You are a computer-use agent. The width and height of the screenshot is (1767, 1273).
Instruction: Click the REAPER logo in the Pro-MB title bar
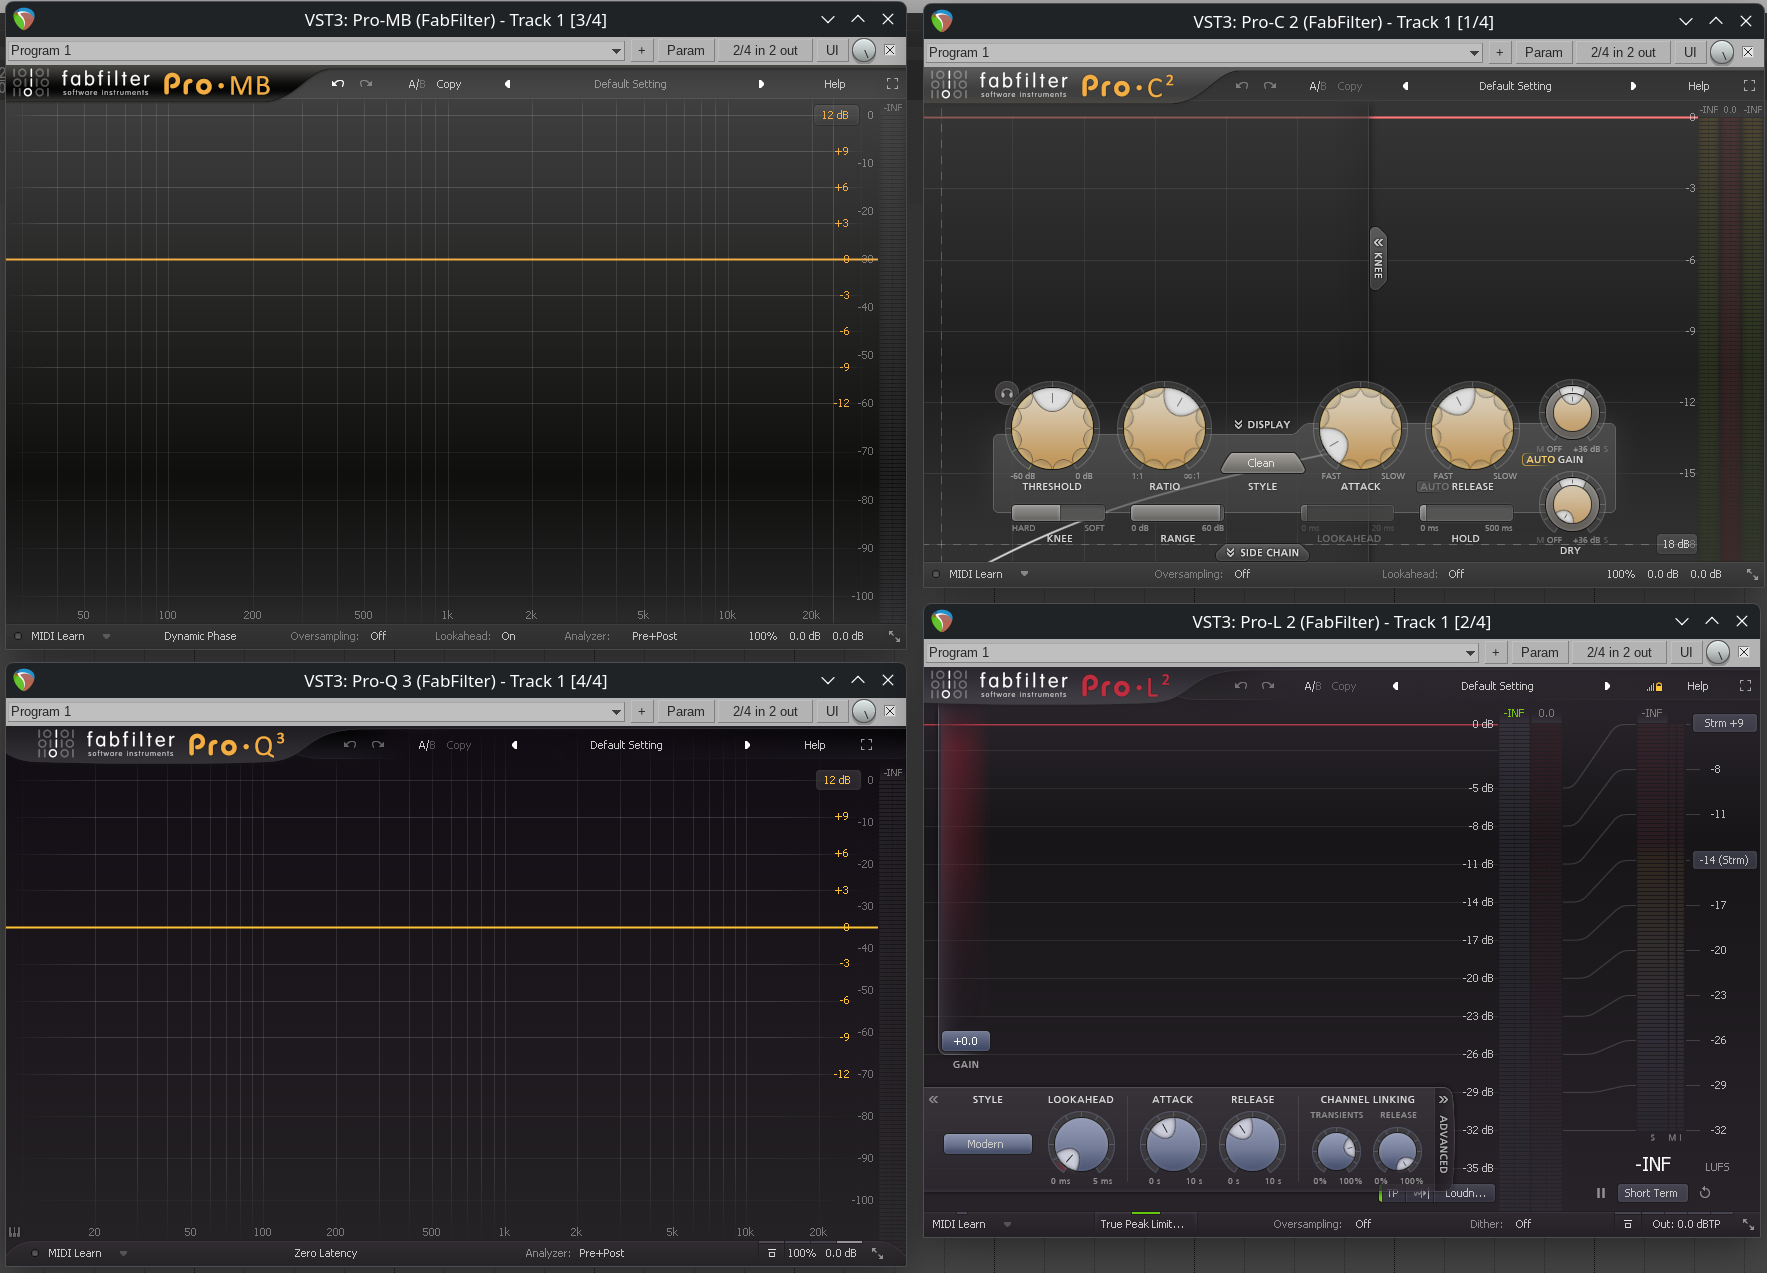[x=24, y=20]
